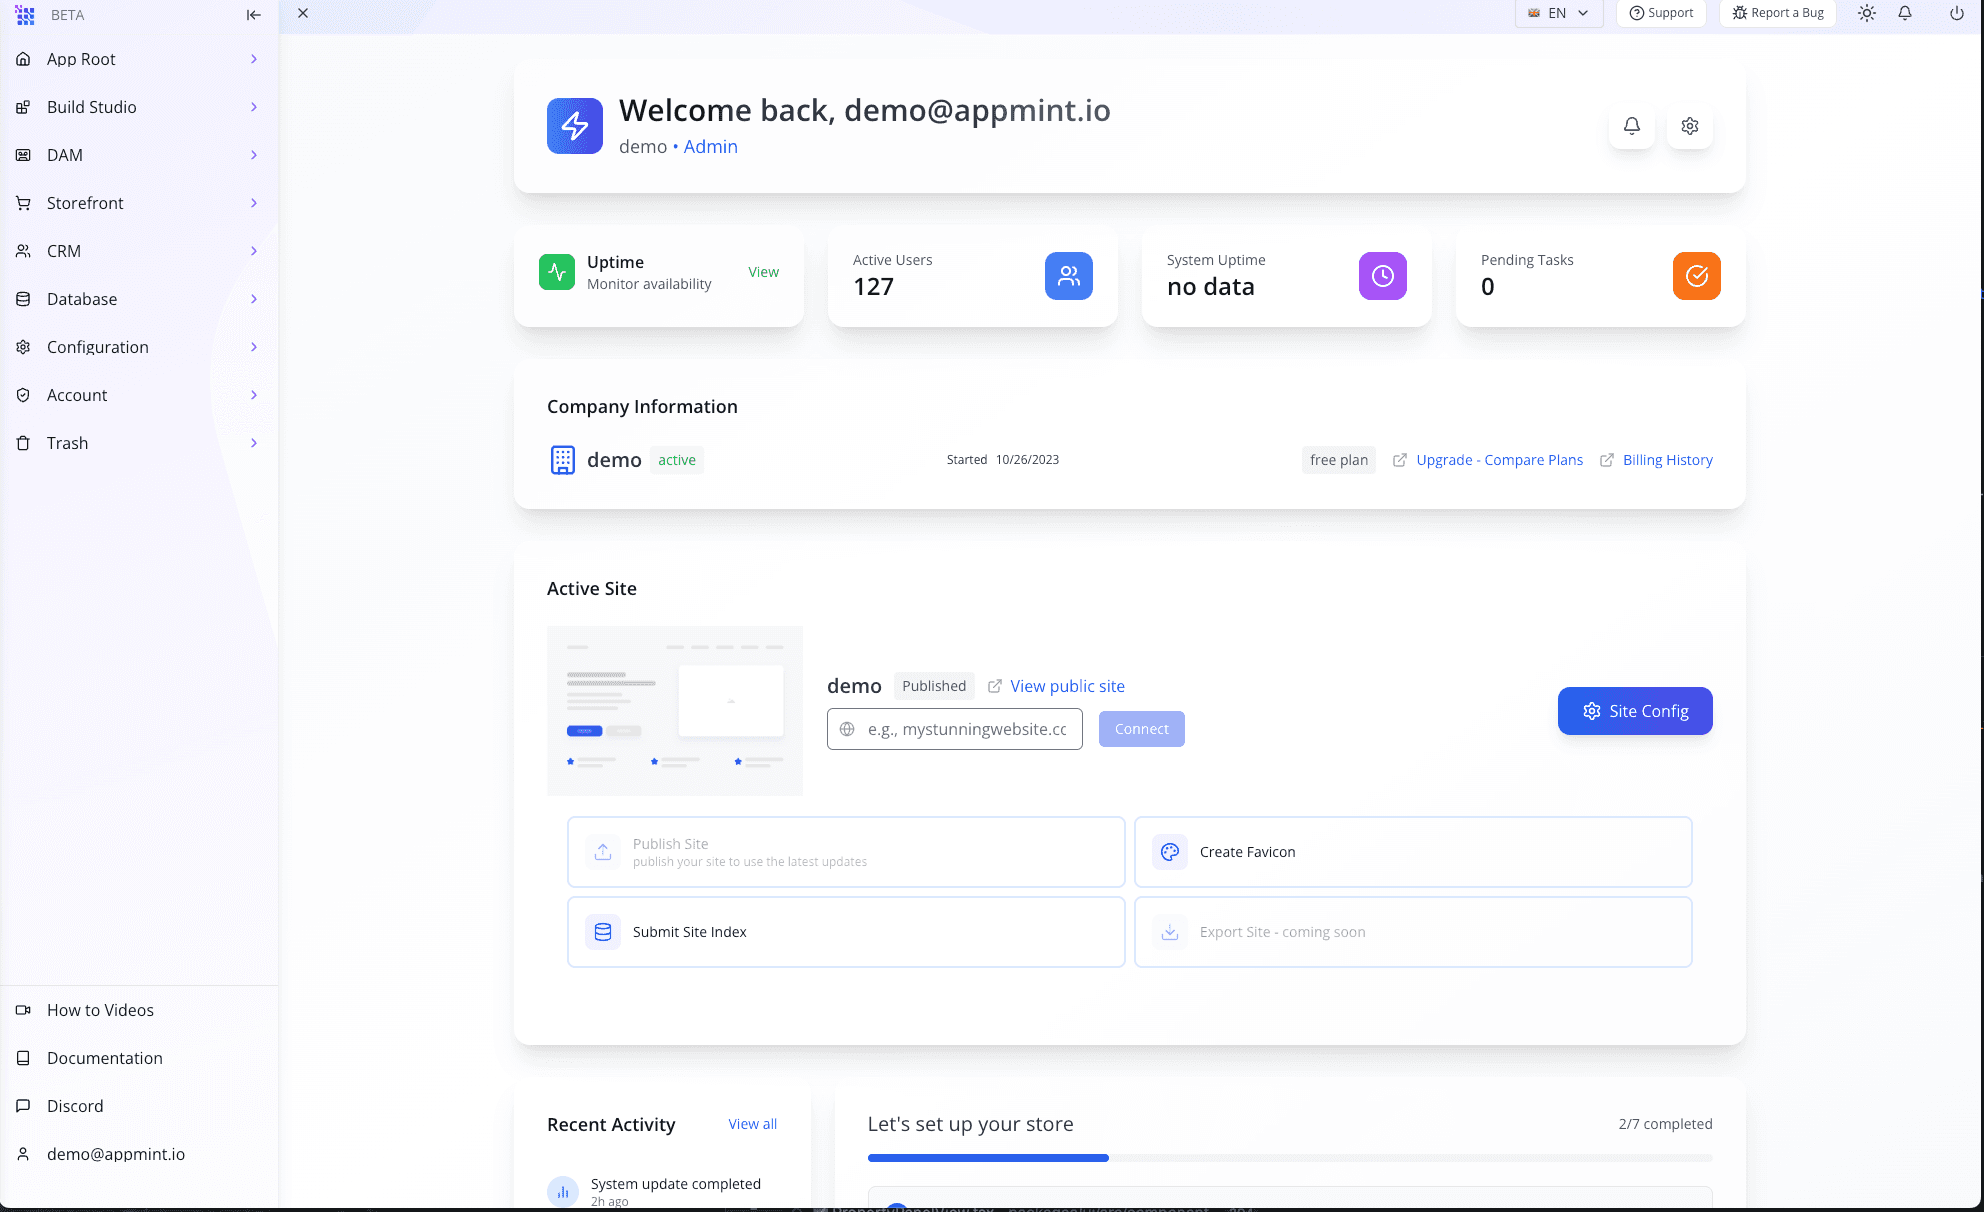Screen dimensions: 1984x1212
Task: Click the Report a Bug icon button
Action: (x=1777, y=13)
